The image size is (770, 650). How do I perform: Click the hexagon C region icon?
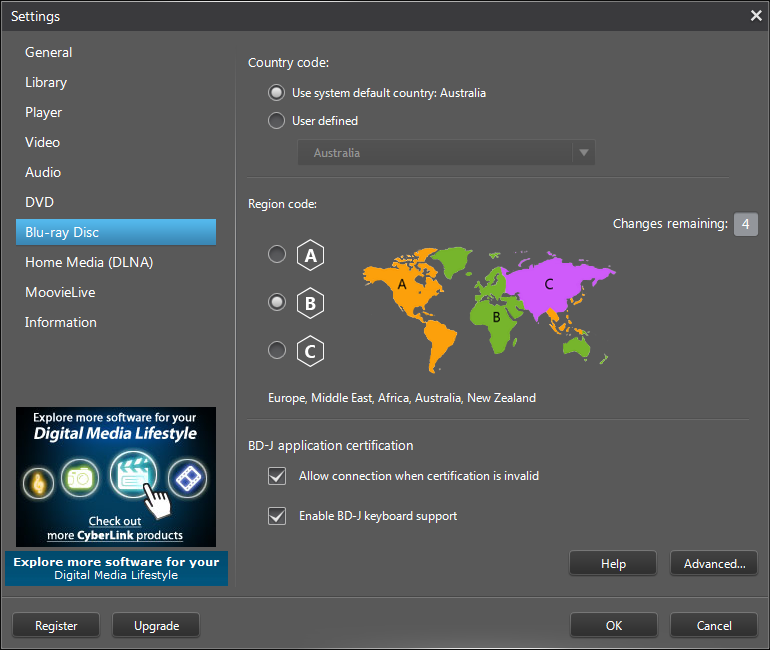click(x=311, y=351)
